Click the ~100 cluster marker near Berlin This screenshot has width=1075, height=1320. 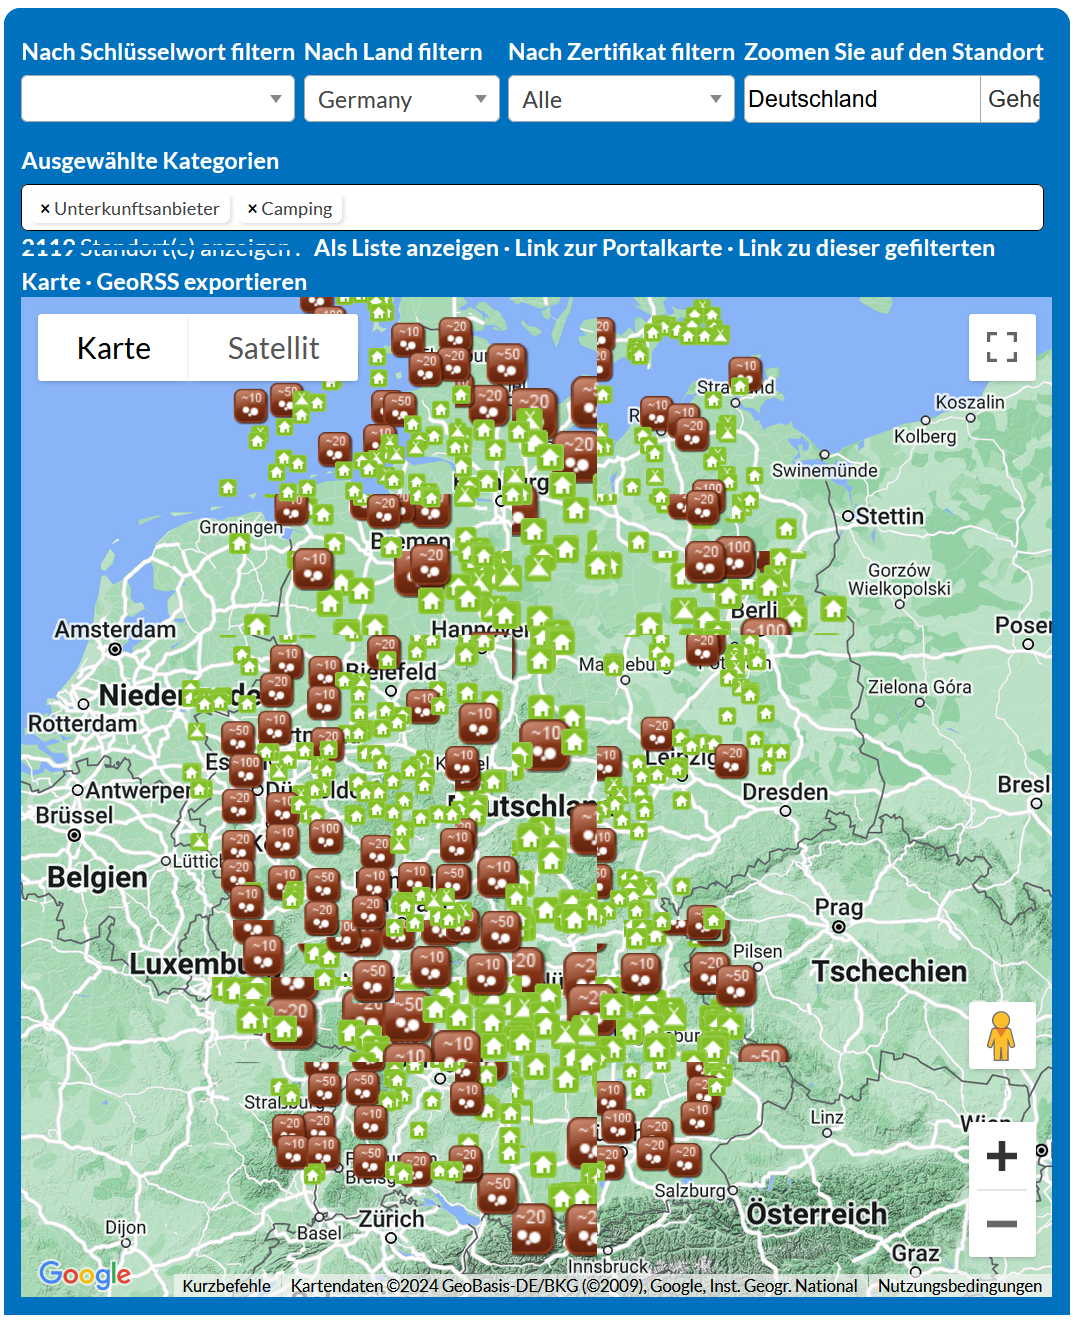pyautogui.click(x=766, y=629)
